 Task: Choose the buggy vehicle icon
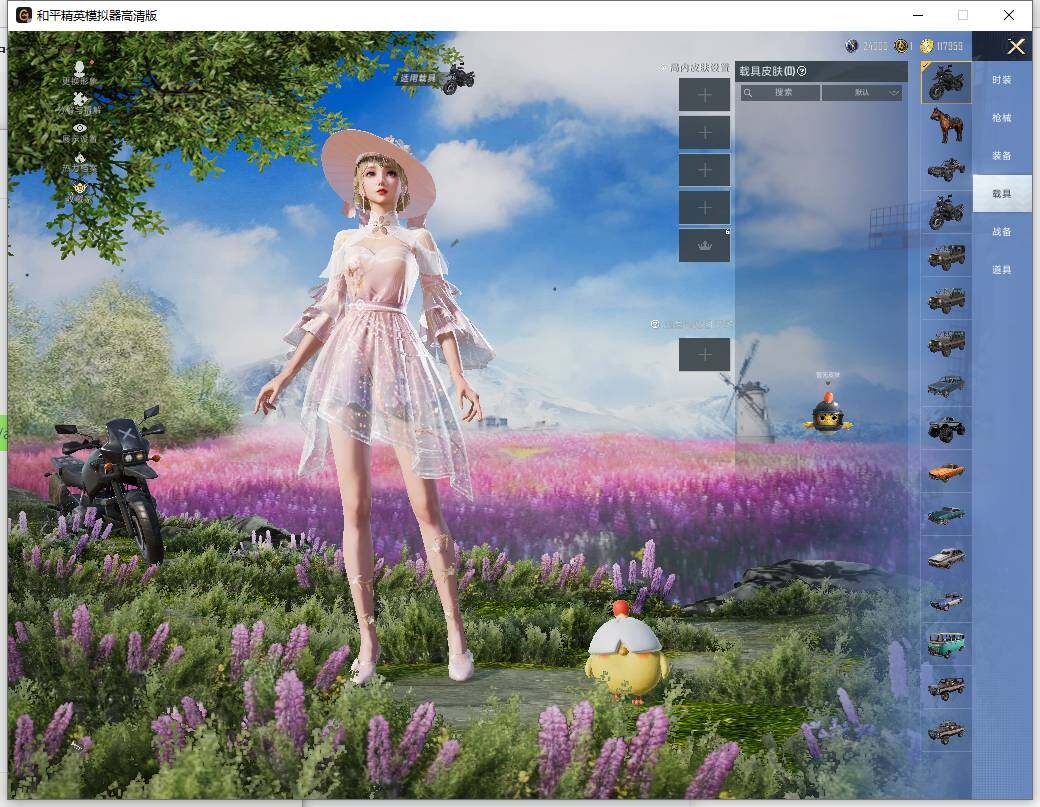[946, 169]
